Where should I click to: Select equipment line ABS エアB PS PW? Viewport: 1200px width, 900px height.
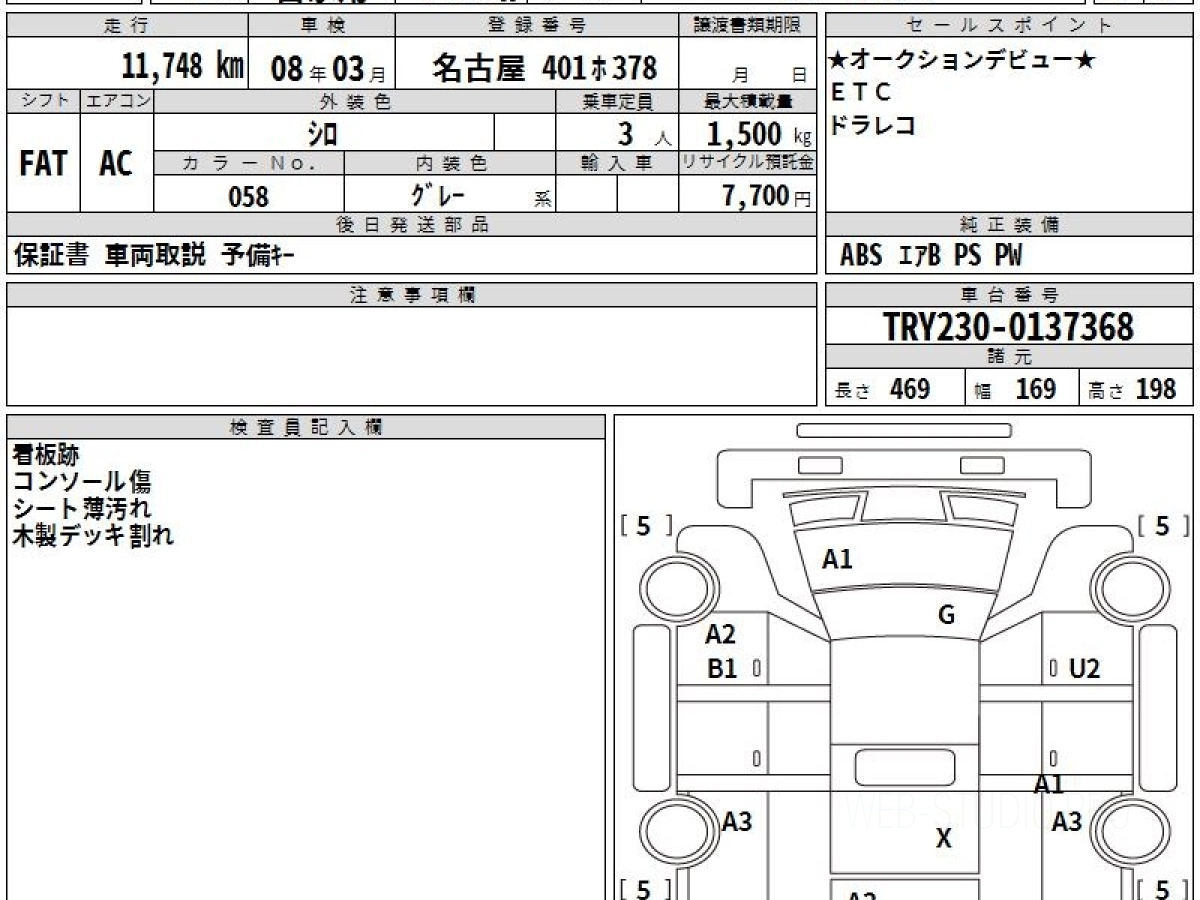coord(931,256)
